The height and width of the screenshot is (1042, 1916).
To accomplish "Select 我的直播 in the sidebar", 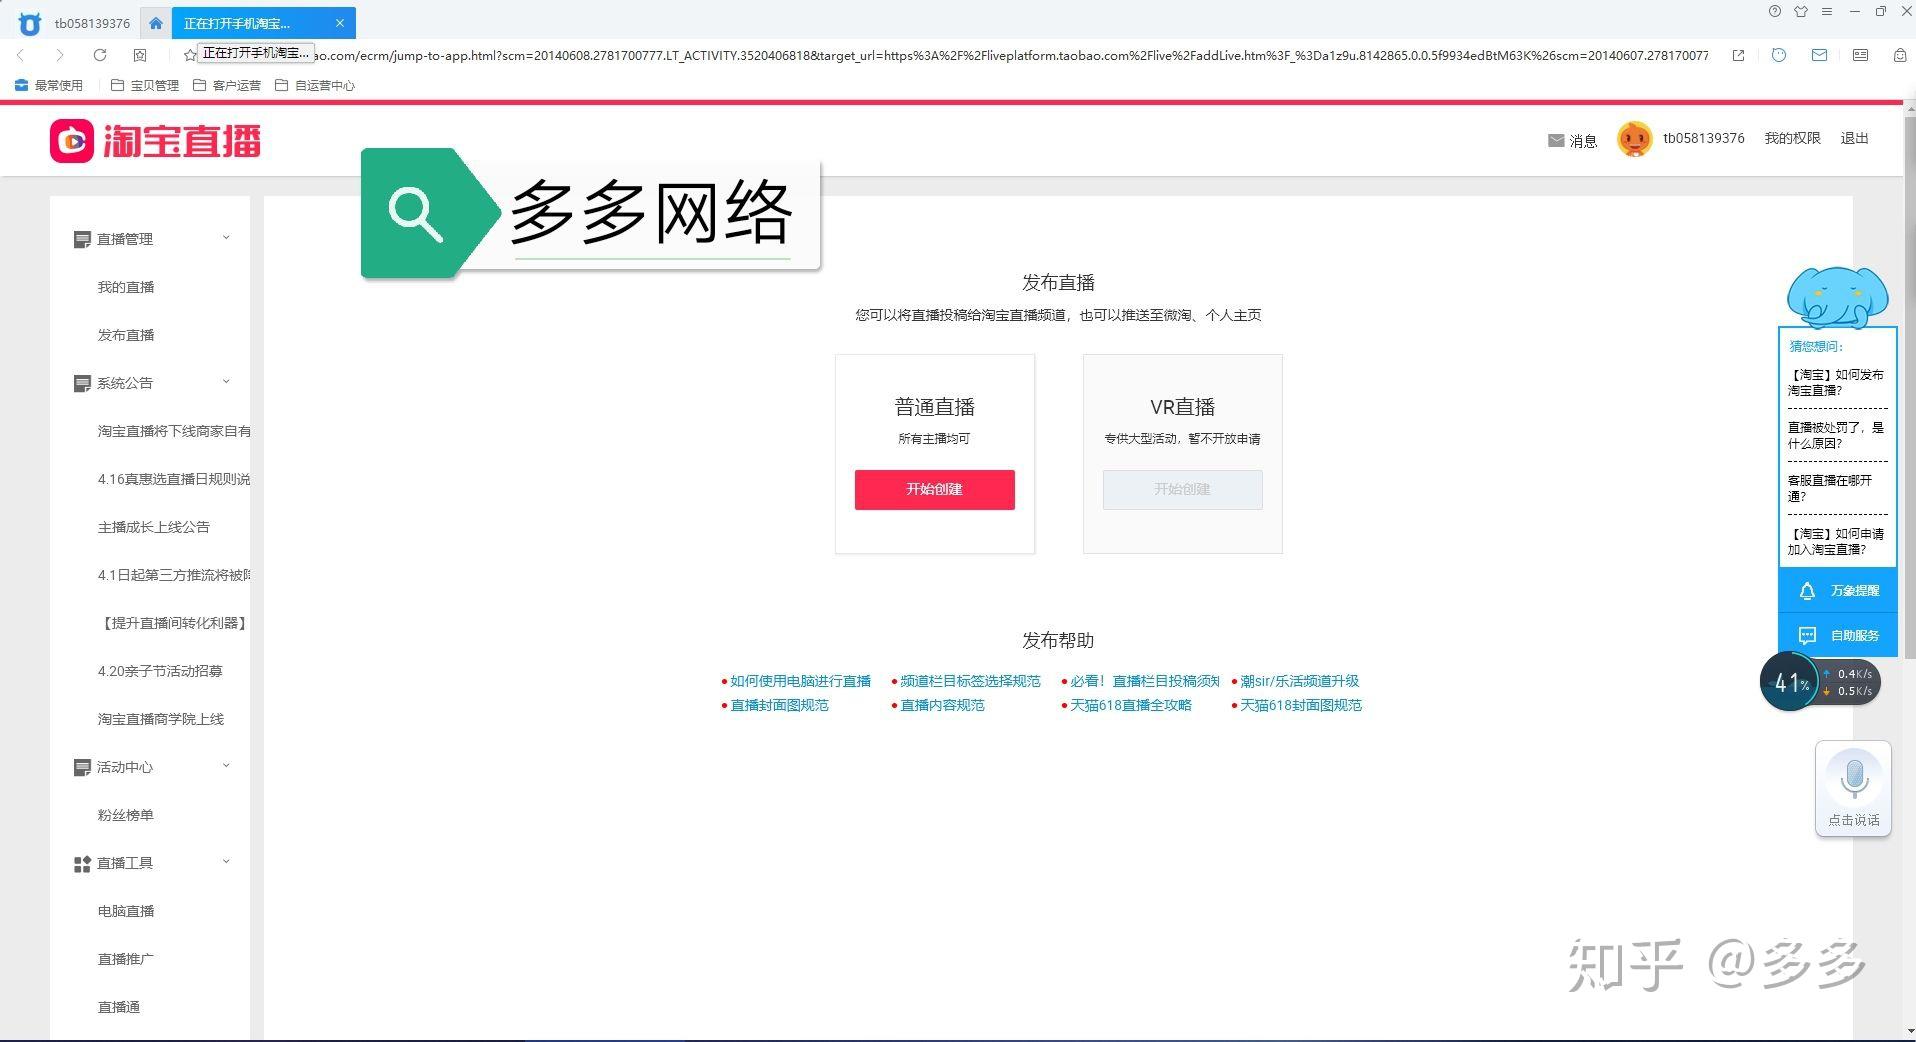I will coord(126,287).
